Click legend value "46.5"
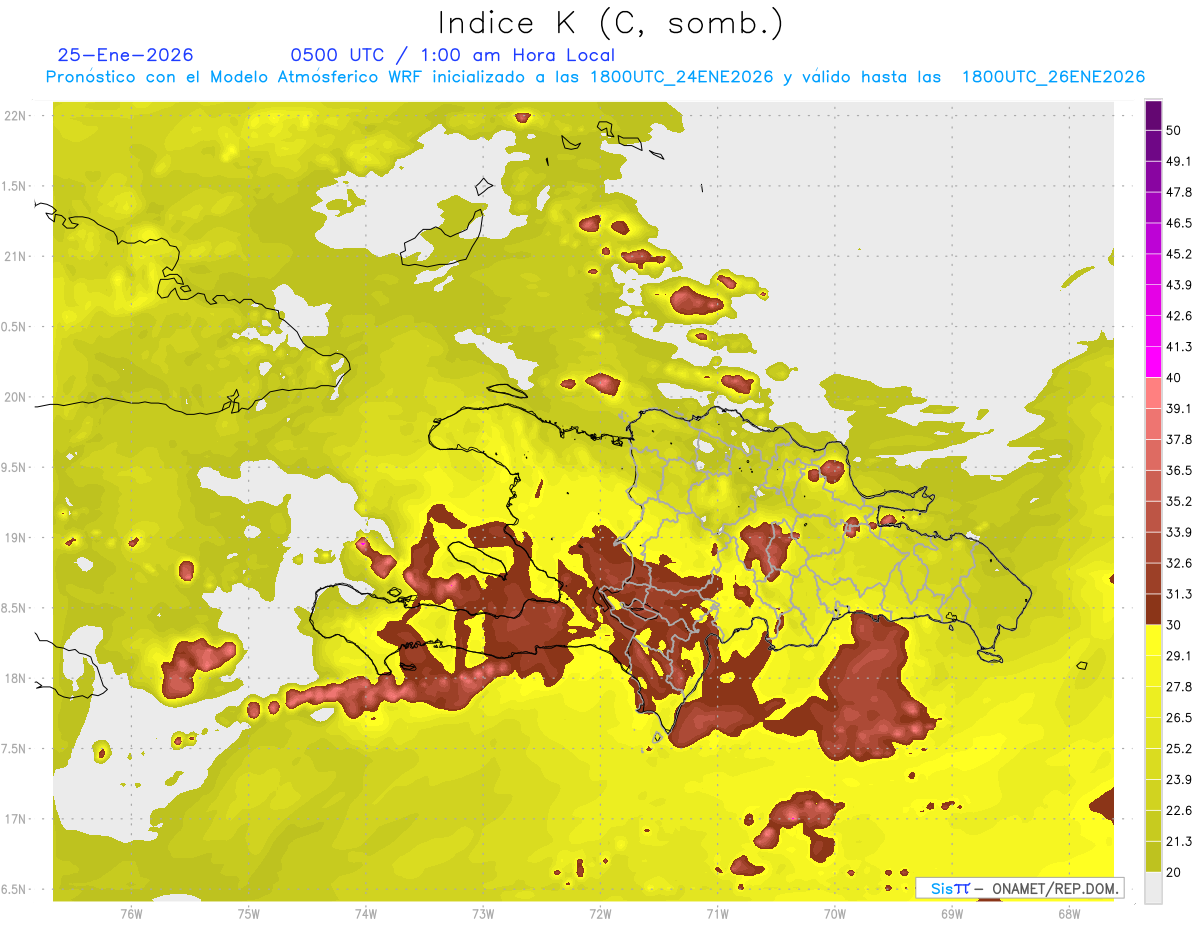 [1178, 223]
